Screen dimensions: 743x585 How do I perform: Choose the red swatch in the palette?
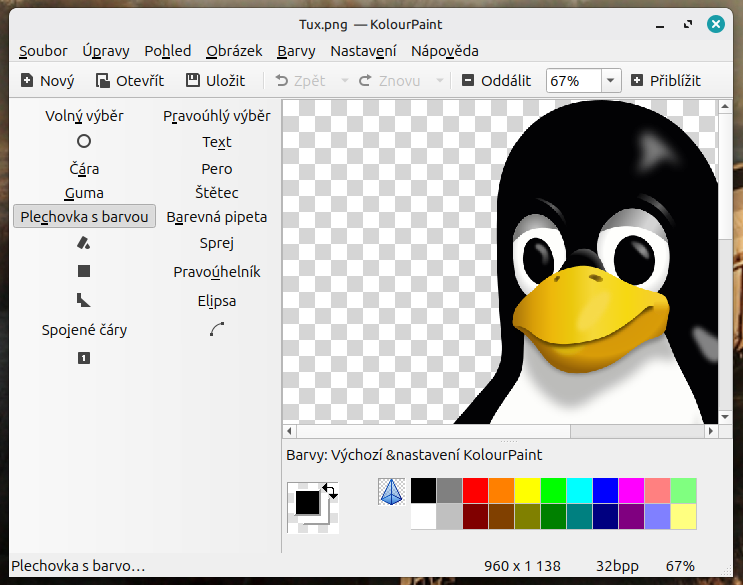(475, 490)
